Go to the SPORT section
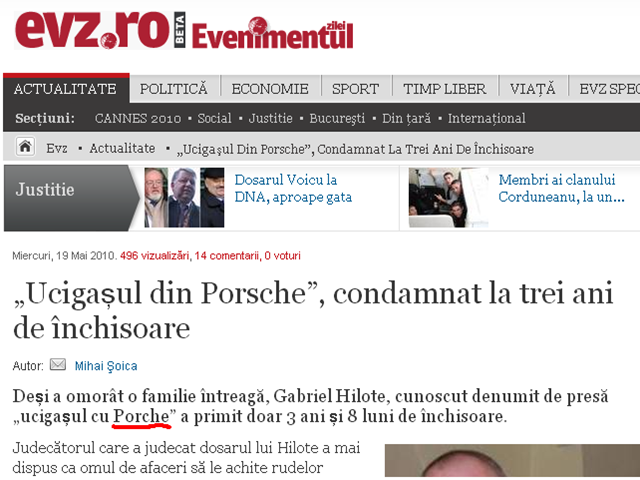 (x=356, y=89)
